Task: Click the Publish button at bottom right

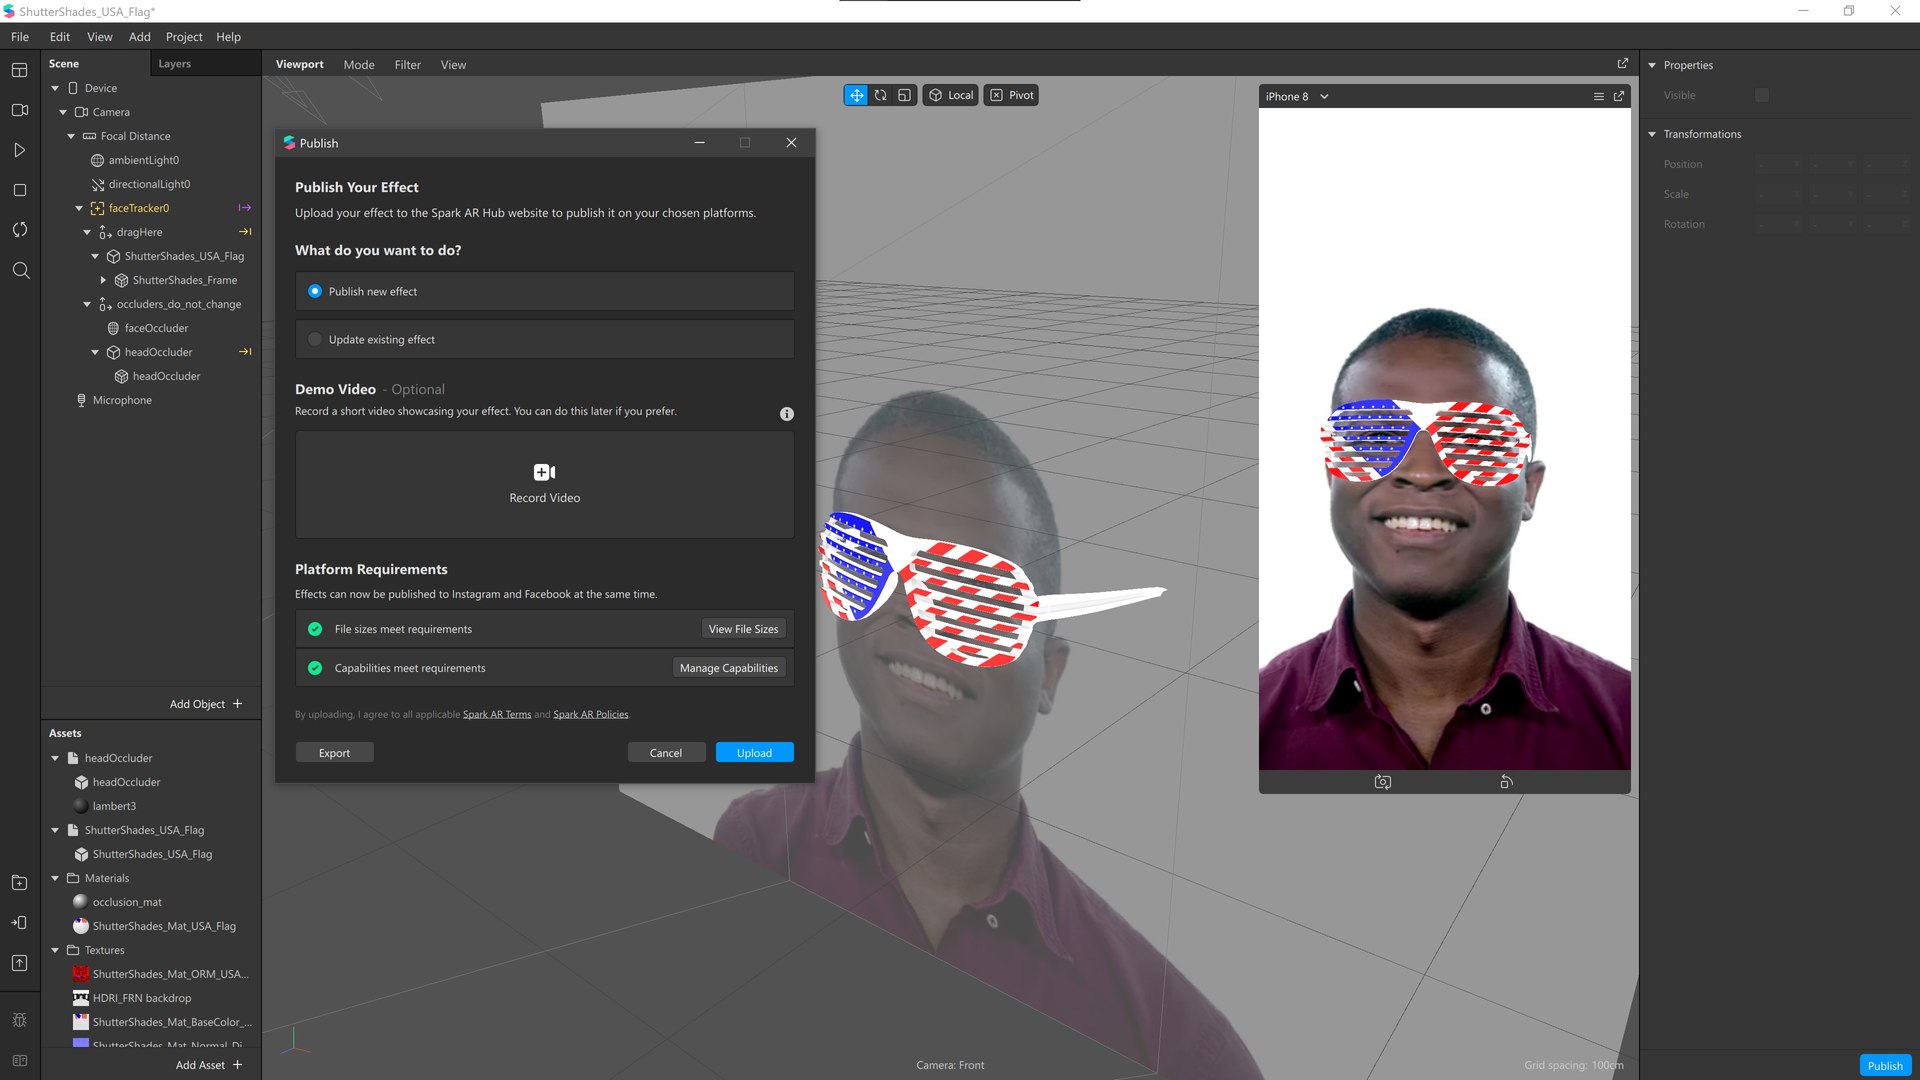Action: 1885,1065
